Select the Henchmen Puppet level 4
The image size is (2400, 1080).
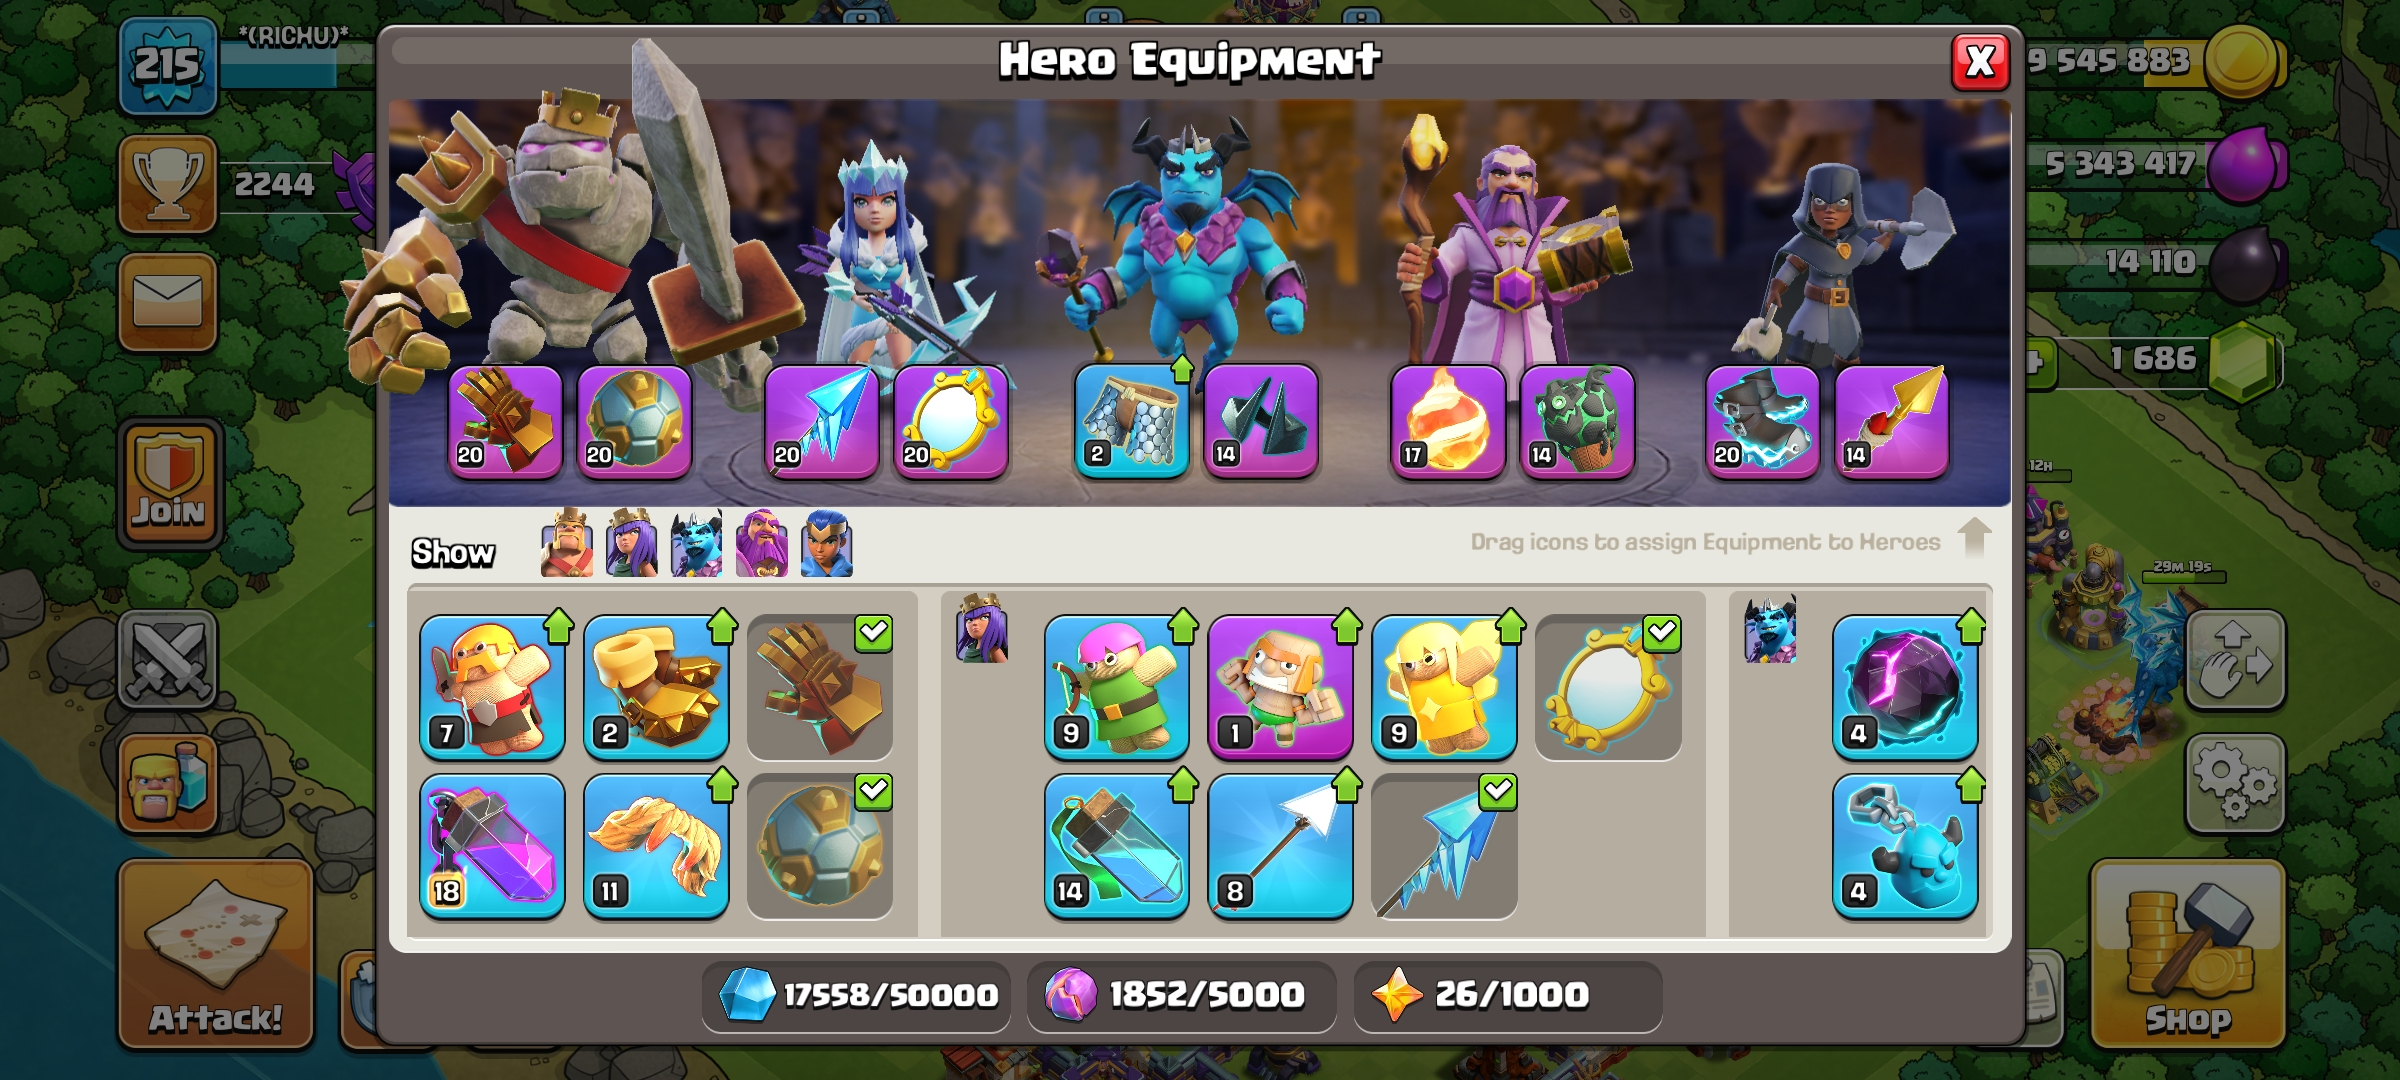pos(1905,846)
